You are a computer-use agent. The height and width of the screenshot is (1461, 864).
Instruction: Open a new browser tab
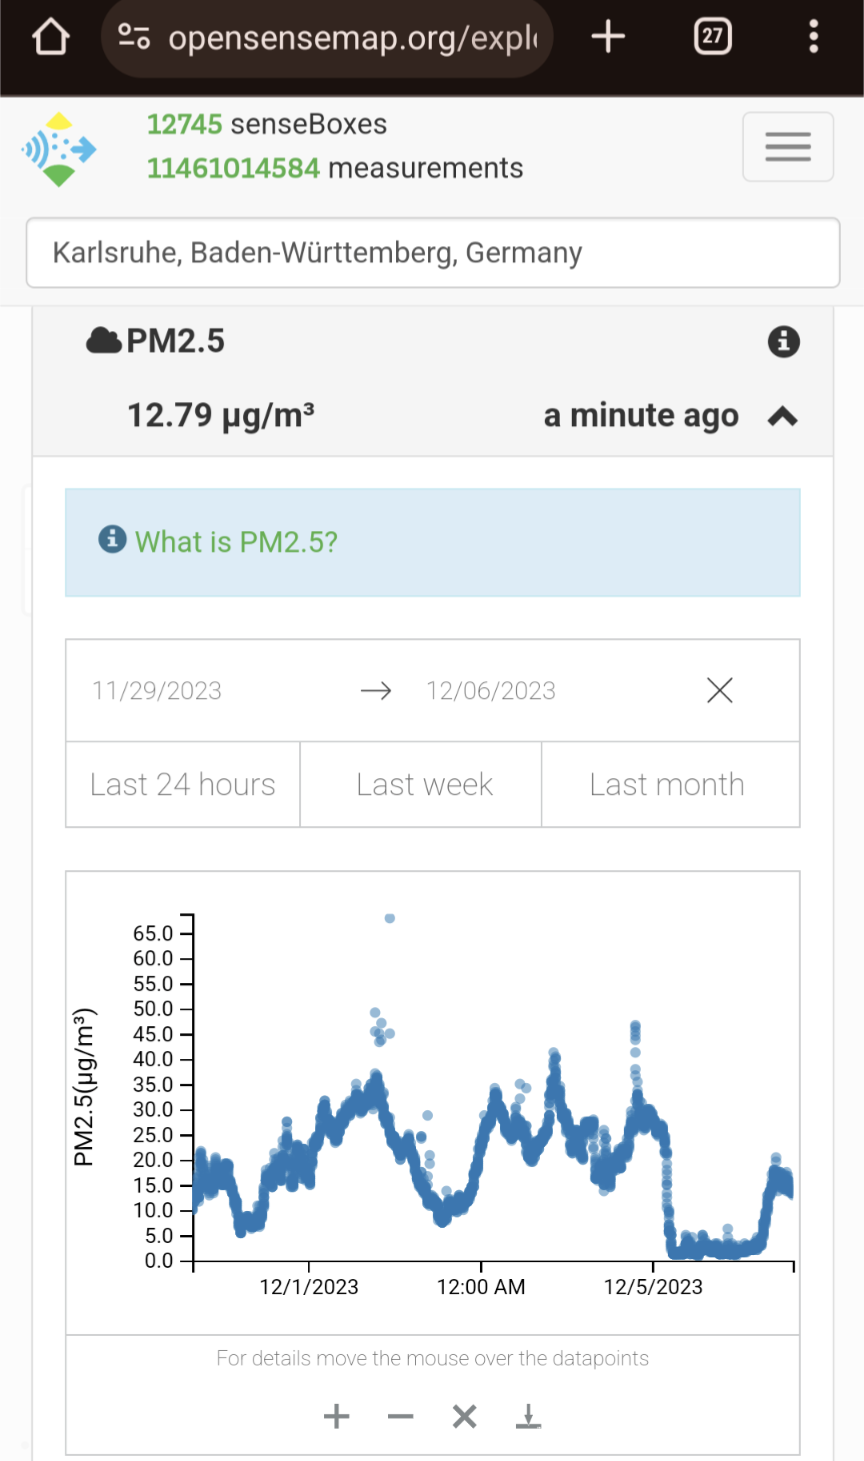point(607,38)
